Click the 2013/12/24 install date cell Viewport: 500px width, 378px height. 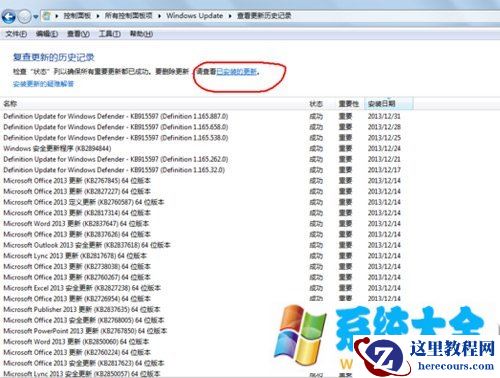coord(384,148)
